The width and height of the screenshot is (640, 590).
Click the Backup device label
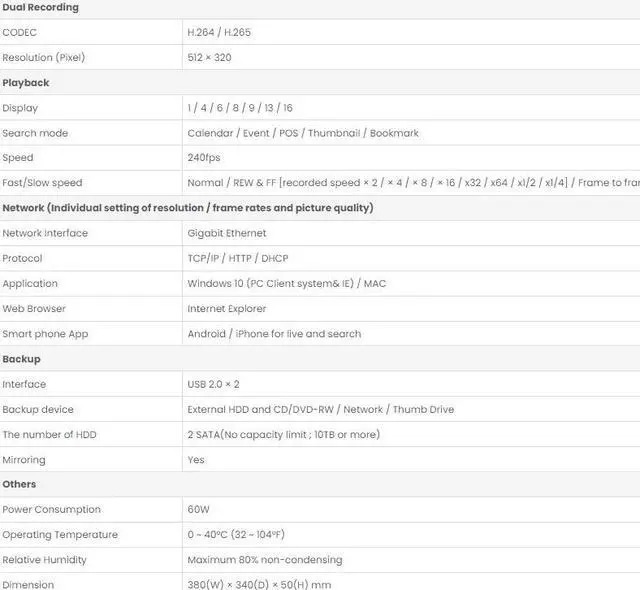coord(38,410)
